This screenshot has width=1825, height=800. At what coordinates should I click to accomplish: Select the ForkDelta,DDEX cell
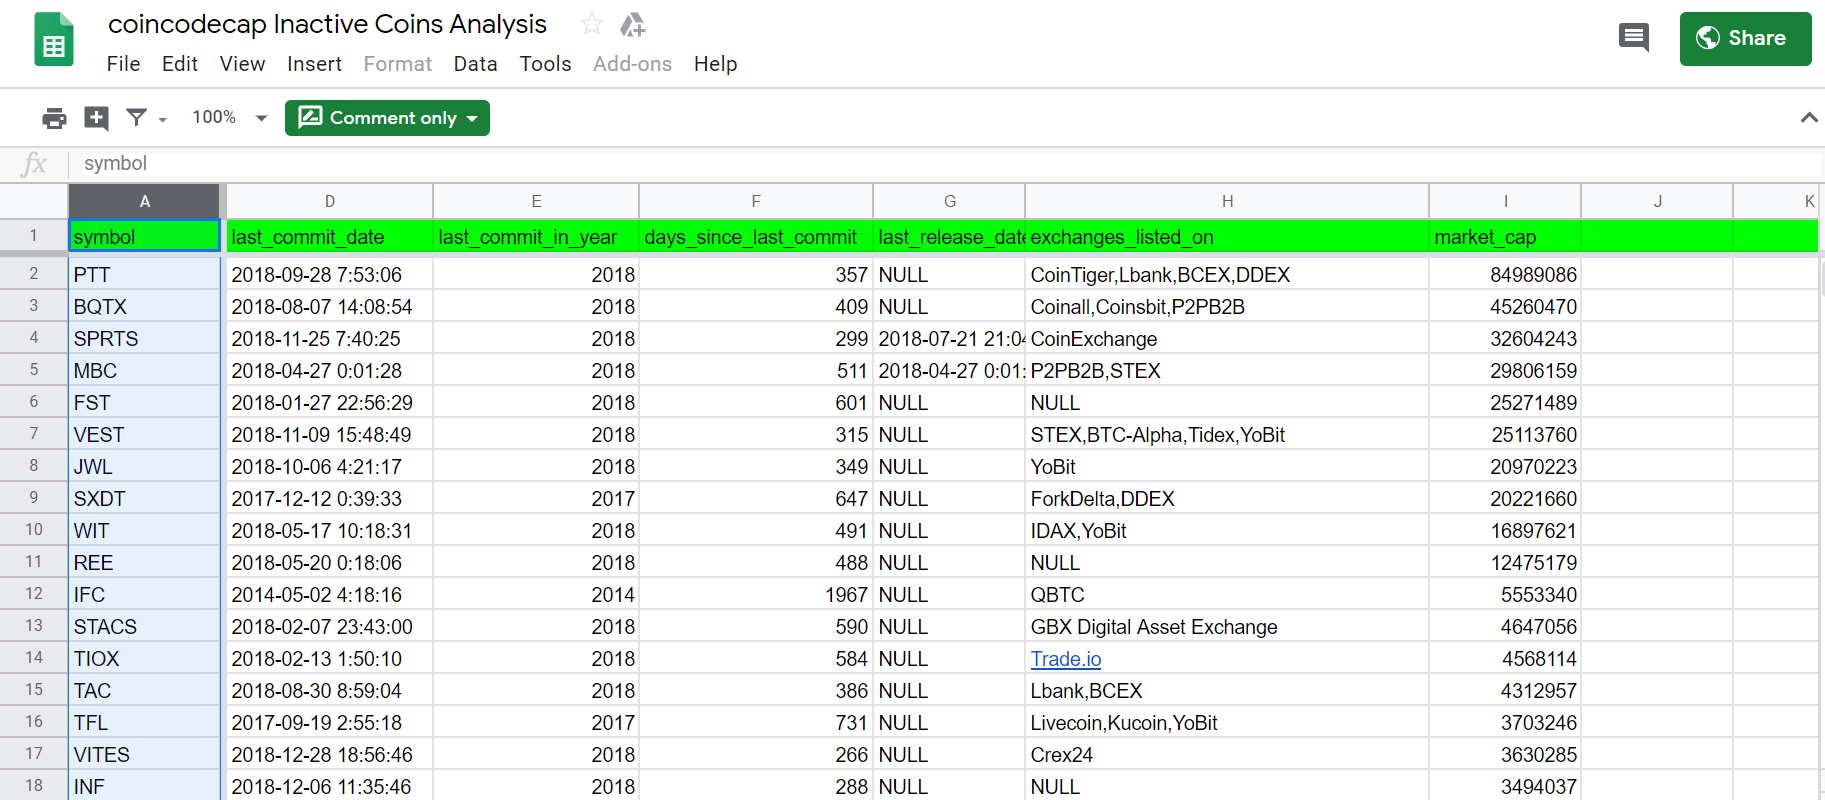1227,498
